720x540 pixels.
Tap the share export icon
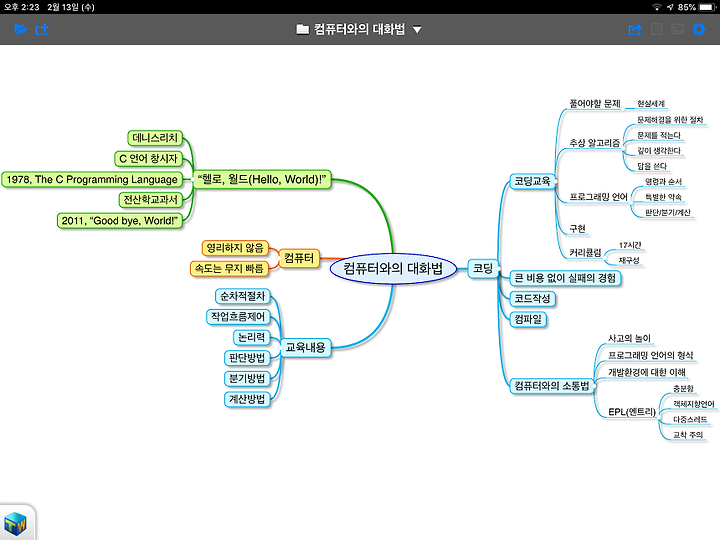click(x=635, y=29)
